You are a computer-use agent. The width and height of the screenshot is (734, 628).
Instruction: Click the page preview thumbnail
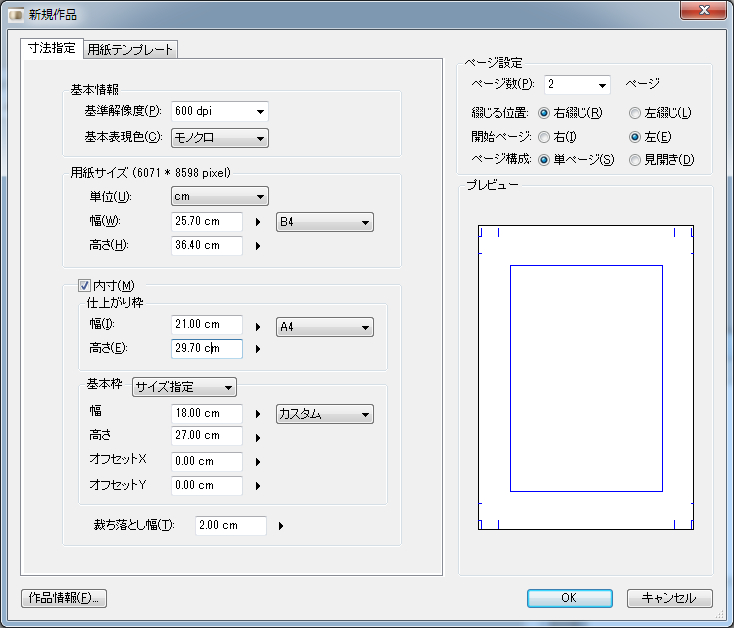click(586, 378)
